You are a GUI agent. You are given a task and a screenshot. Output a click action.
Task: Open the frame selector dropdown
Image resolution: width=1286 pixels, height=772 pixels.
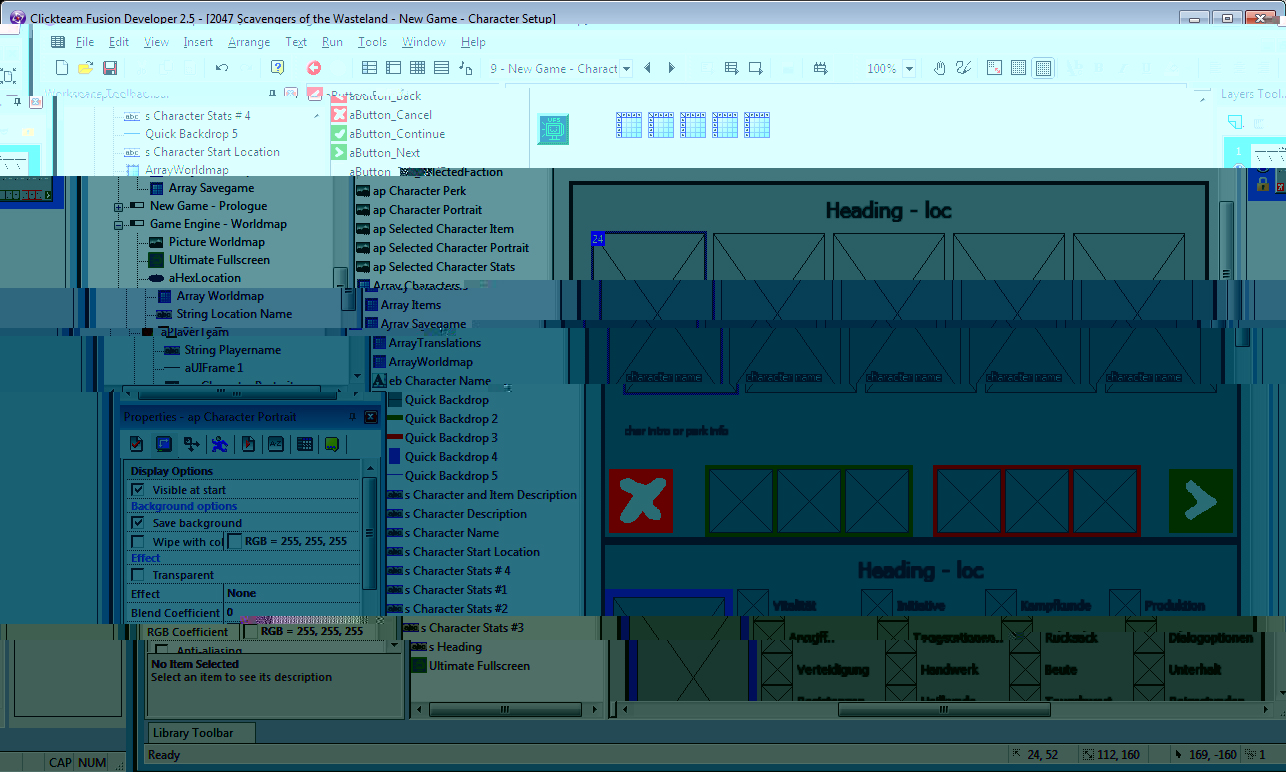(626, 69)
